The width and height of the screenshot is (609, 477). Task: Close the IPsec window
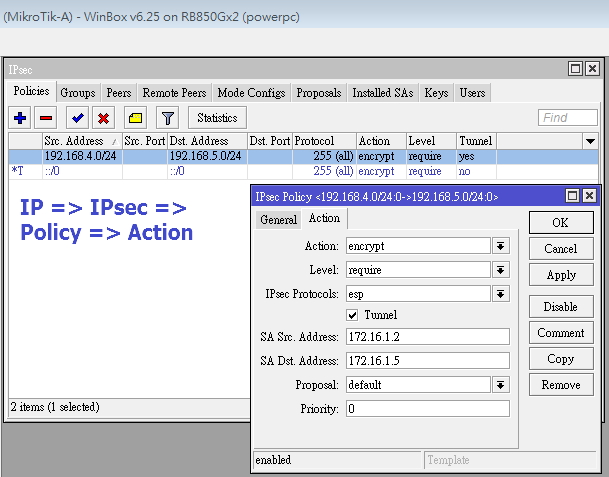point(592,69)
